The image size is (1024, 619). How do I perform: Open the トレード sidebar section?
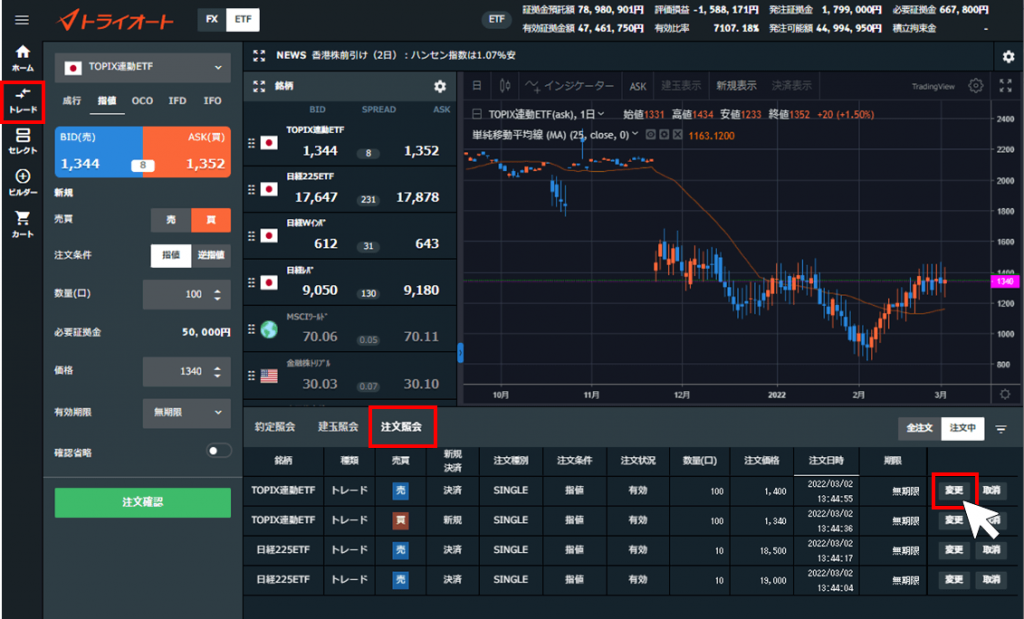tap(23, 101)
